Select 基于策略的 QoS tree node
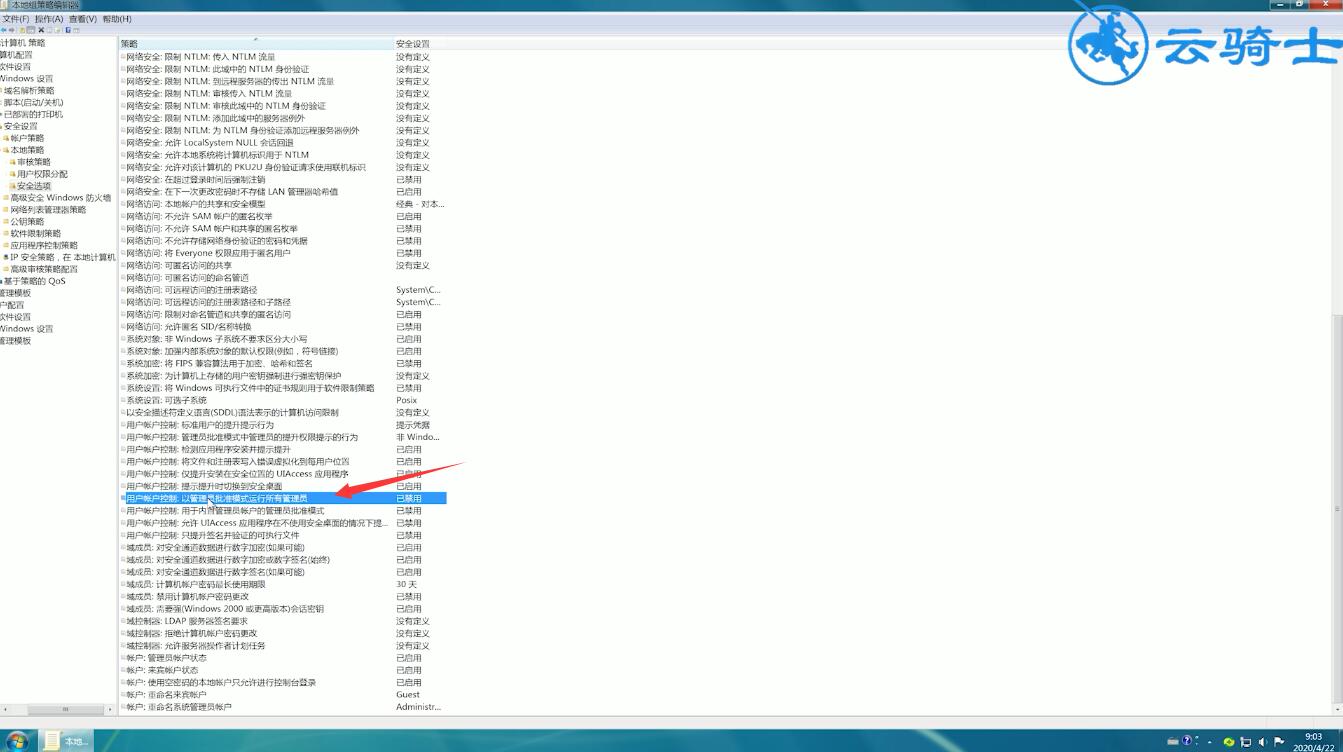1343x752 pixels. point(34,281)
